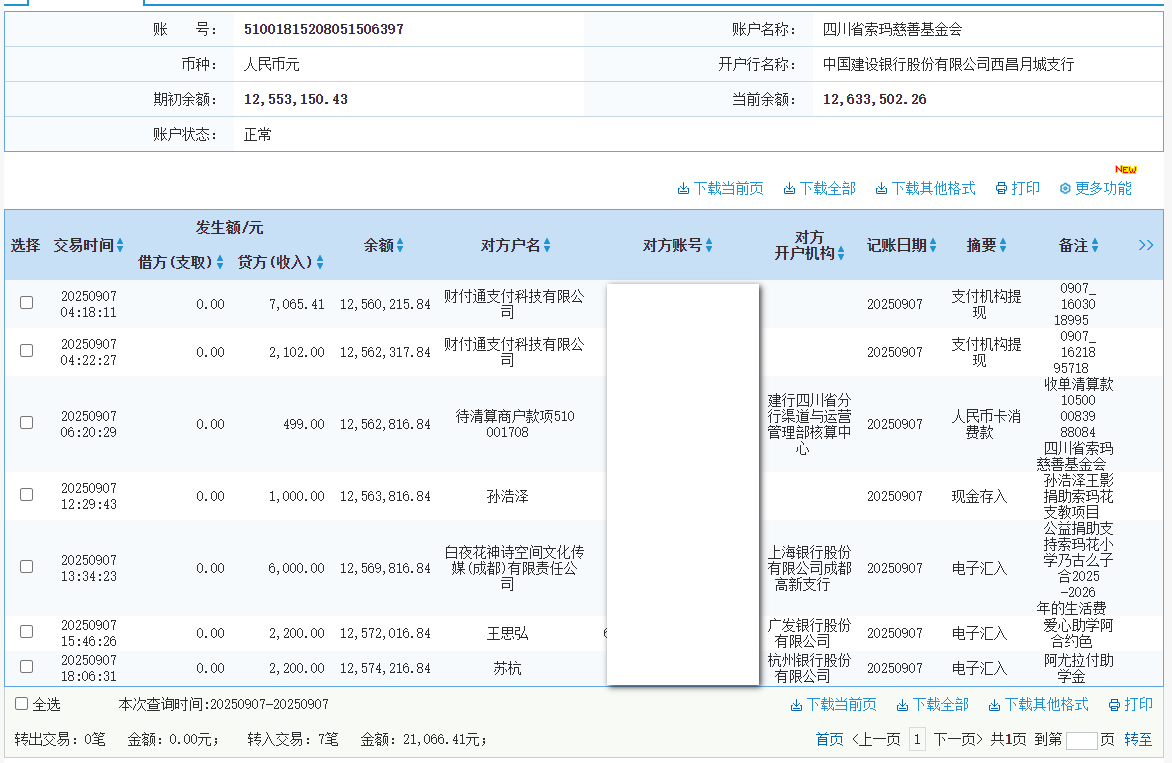
Task: Tick the checkbox for the 孙浩泽 transaction row
Action: point(27,495)
